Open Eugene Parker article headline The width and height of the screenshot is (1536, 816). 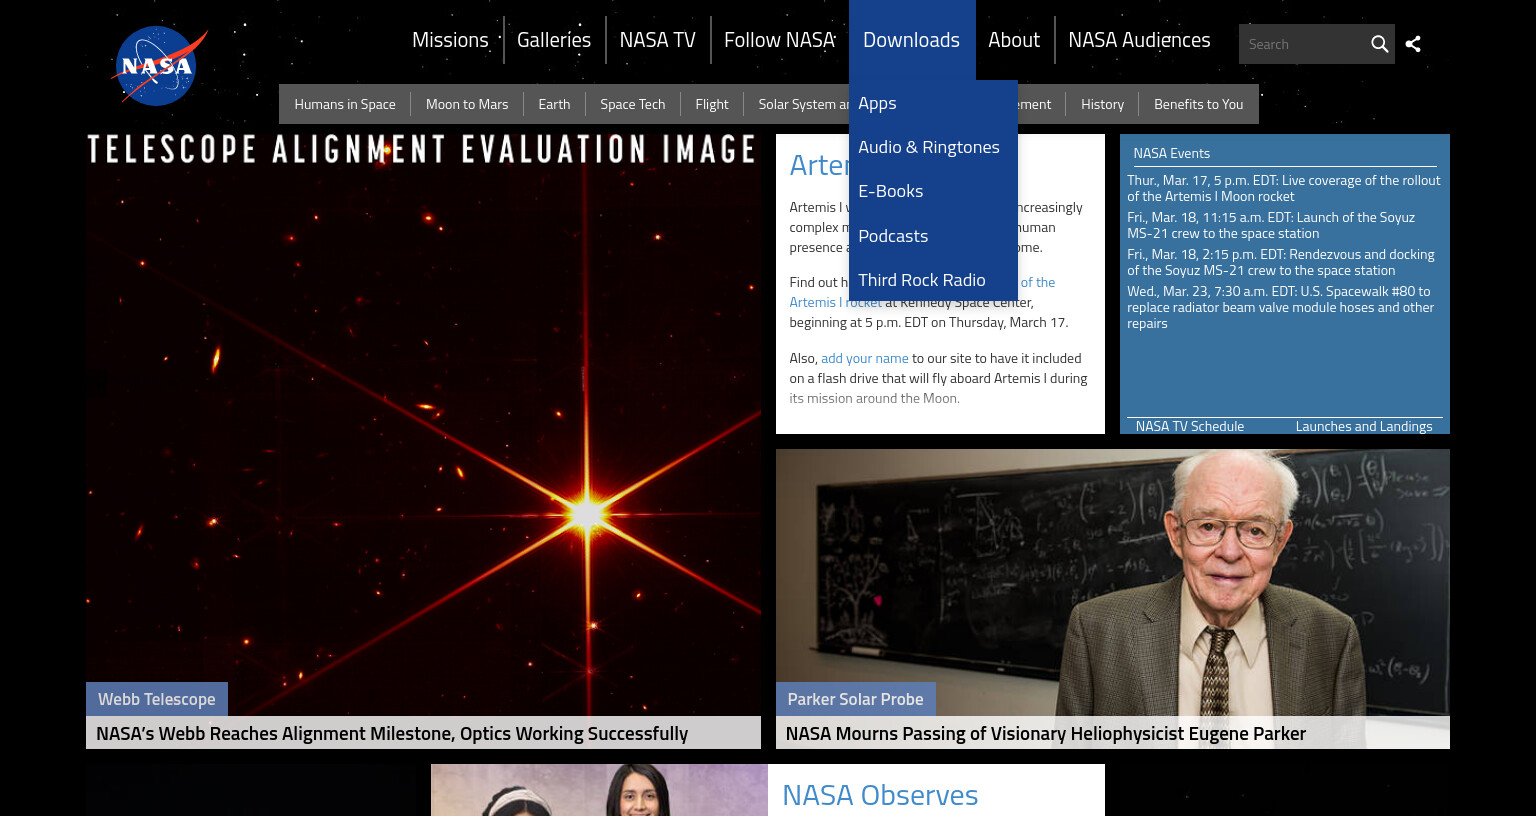pyautogui.click(x=1046, y=733)
